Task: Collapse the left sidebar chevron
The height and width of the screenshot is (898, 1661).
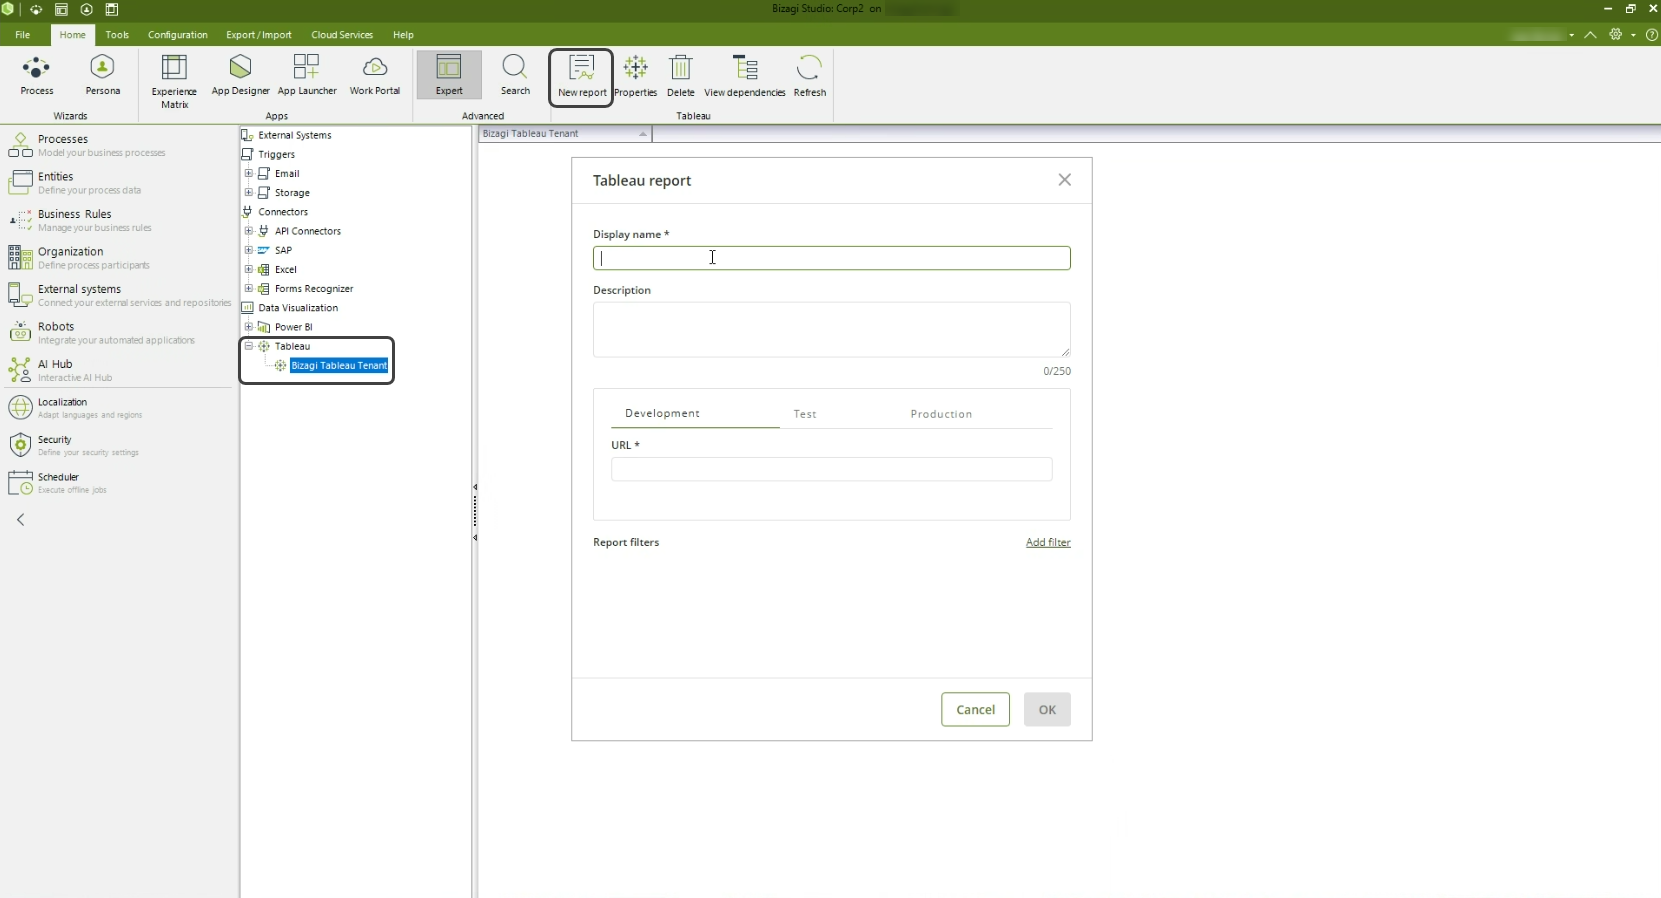Action: (x=21, y=520)
